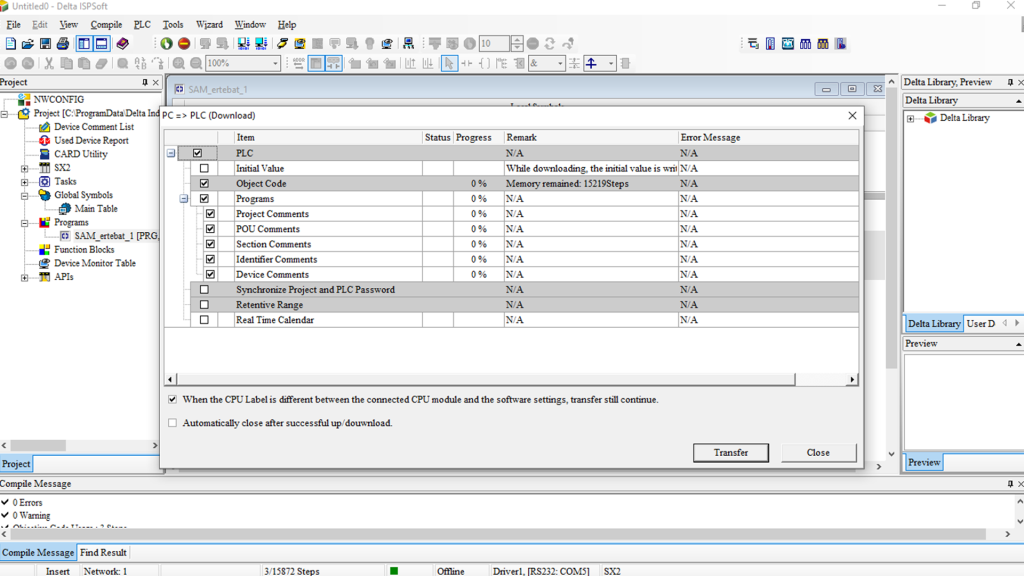Click the green Run PLC icon
Screen dimensions: 1024x576
167,44
